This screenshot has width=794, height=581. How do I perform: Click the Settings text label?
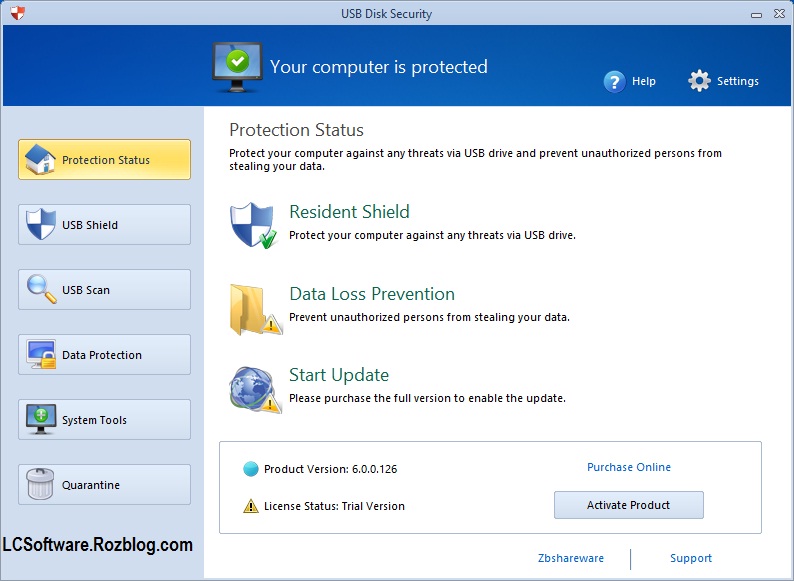click(x=738, y=81)
